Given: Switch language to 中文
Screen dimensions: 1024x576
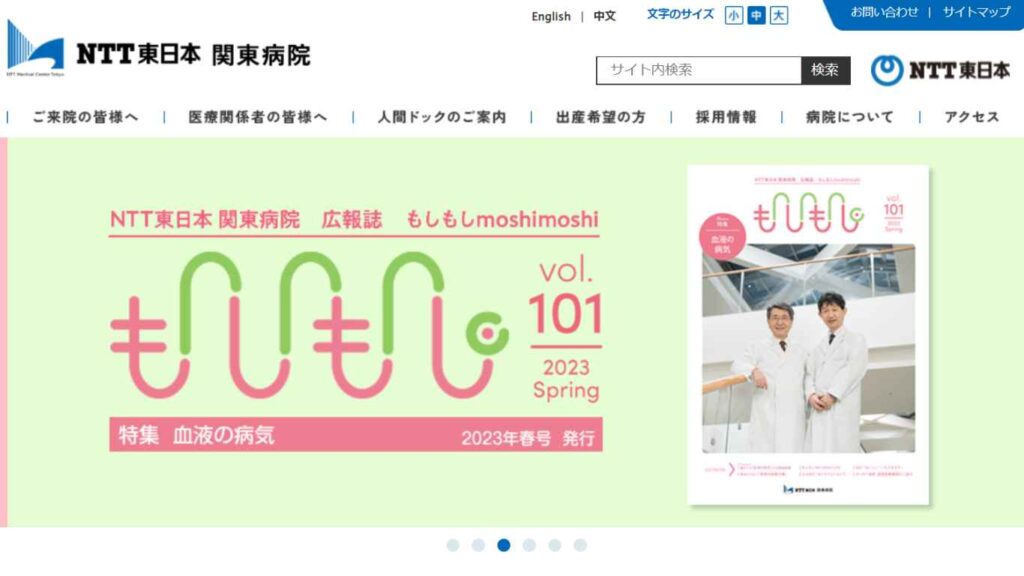Looking at the screenshot, I should [x=605, y=16].
